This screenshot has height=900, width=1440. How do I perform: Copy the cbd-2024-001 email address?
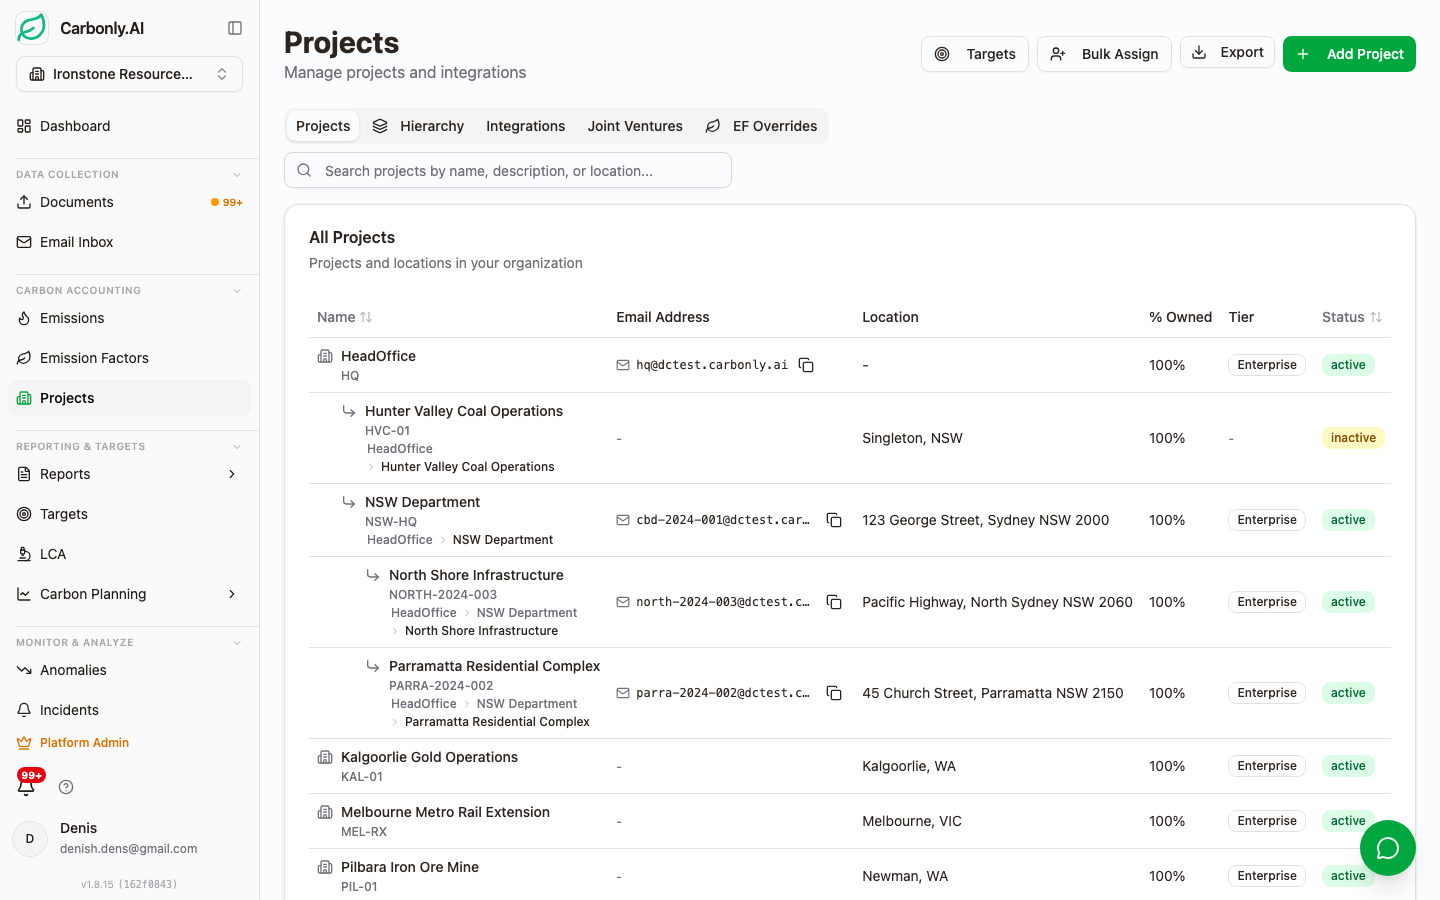coord(834,520)
